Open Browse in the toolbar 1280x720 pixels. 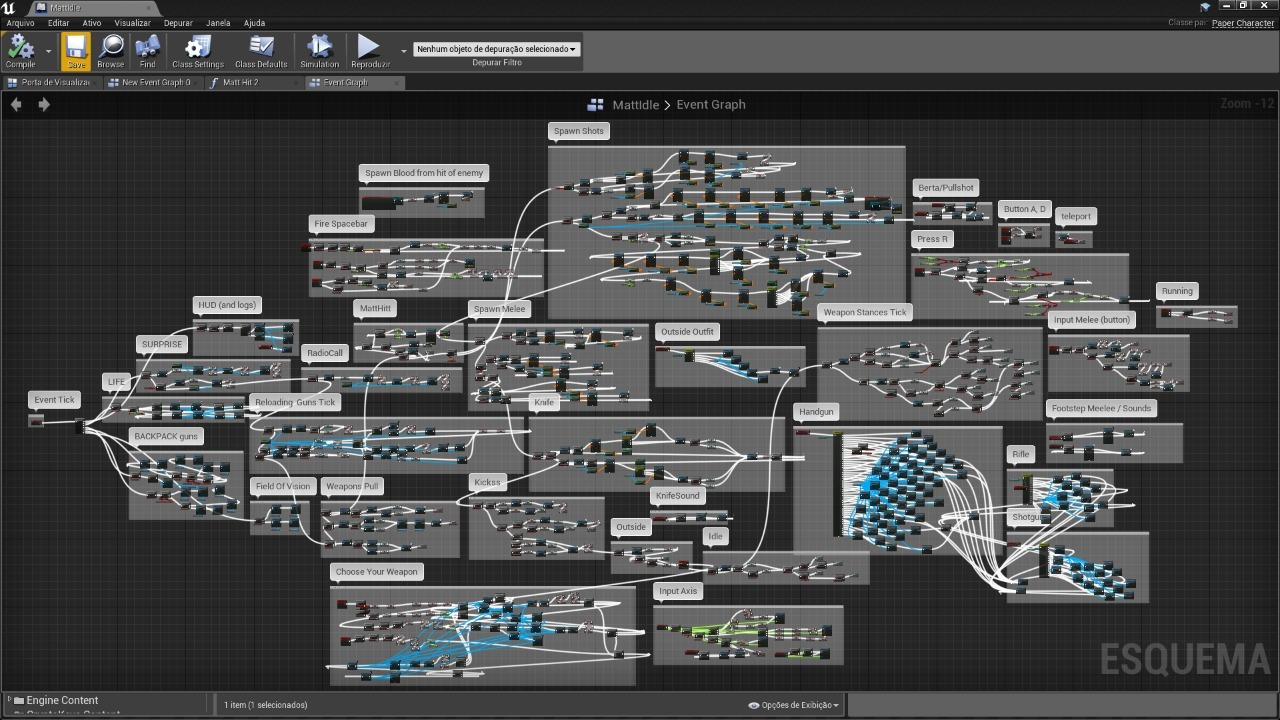click(x=111, y=47)
